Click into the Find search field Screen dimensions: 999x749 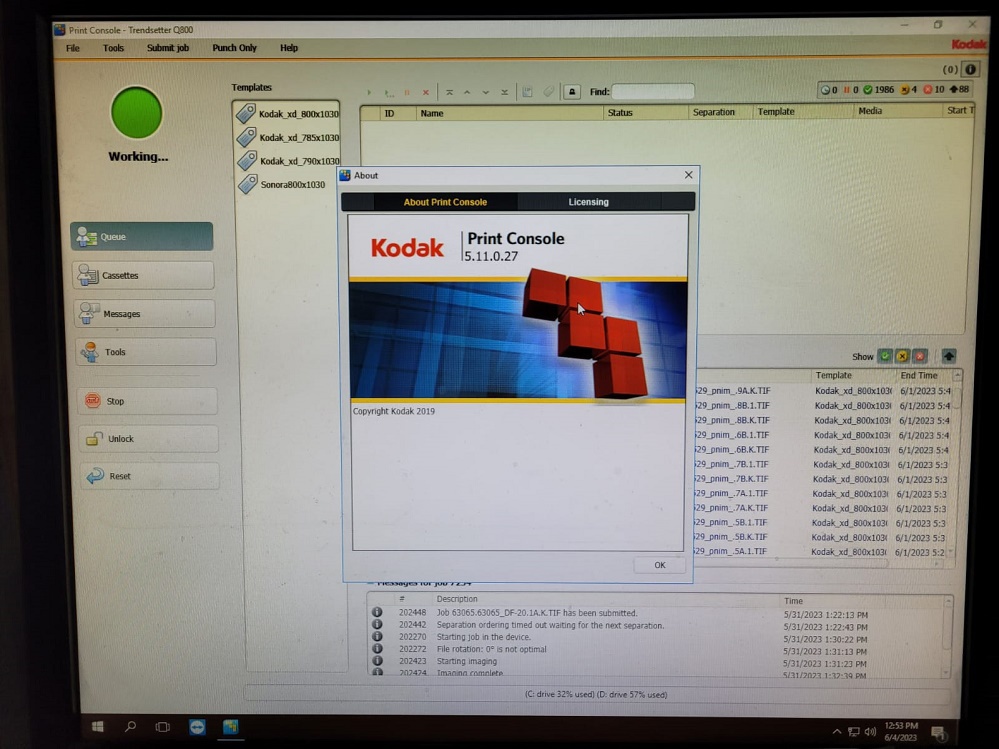click(x=652, y=92)
